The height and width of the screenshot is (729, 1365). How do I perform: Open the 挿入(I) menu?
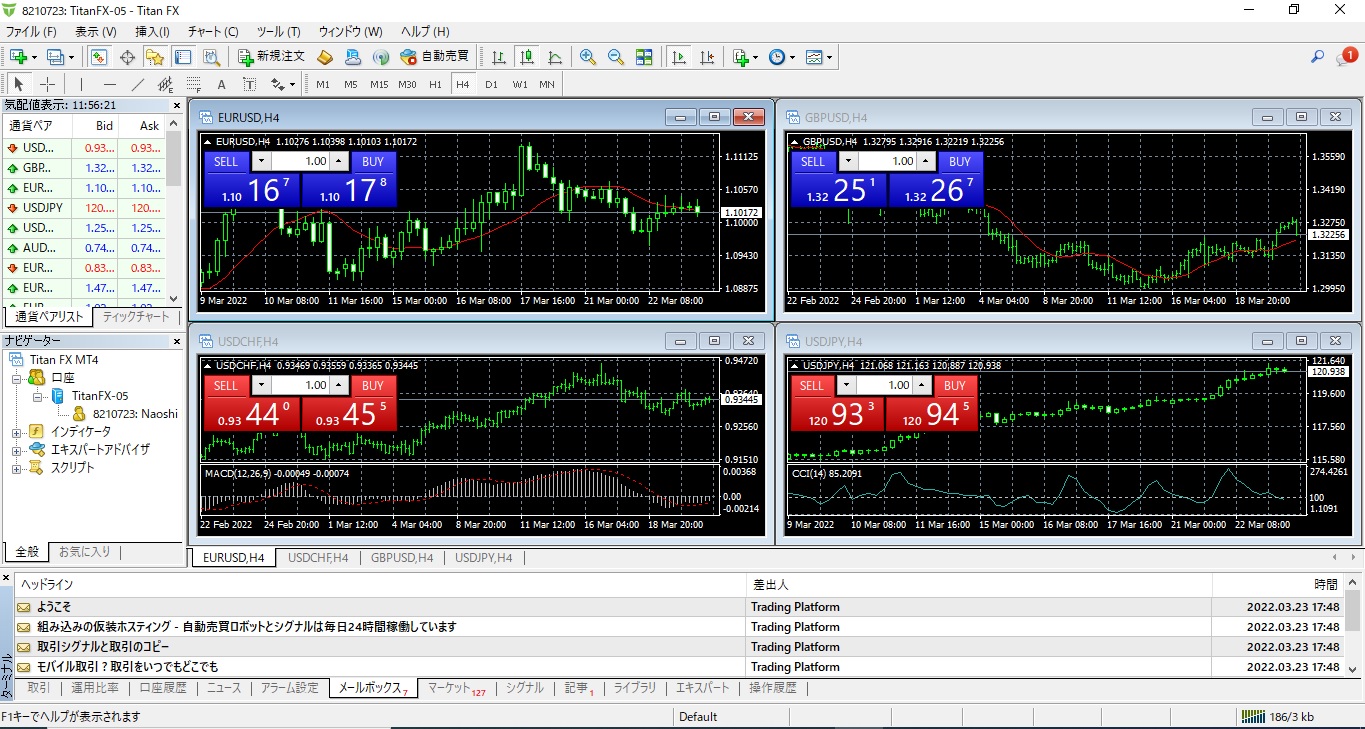(153, 32)
